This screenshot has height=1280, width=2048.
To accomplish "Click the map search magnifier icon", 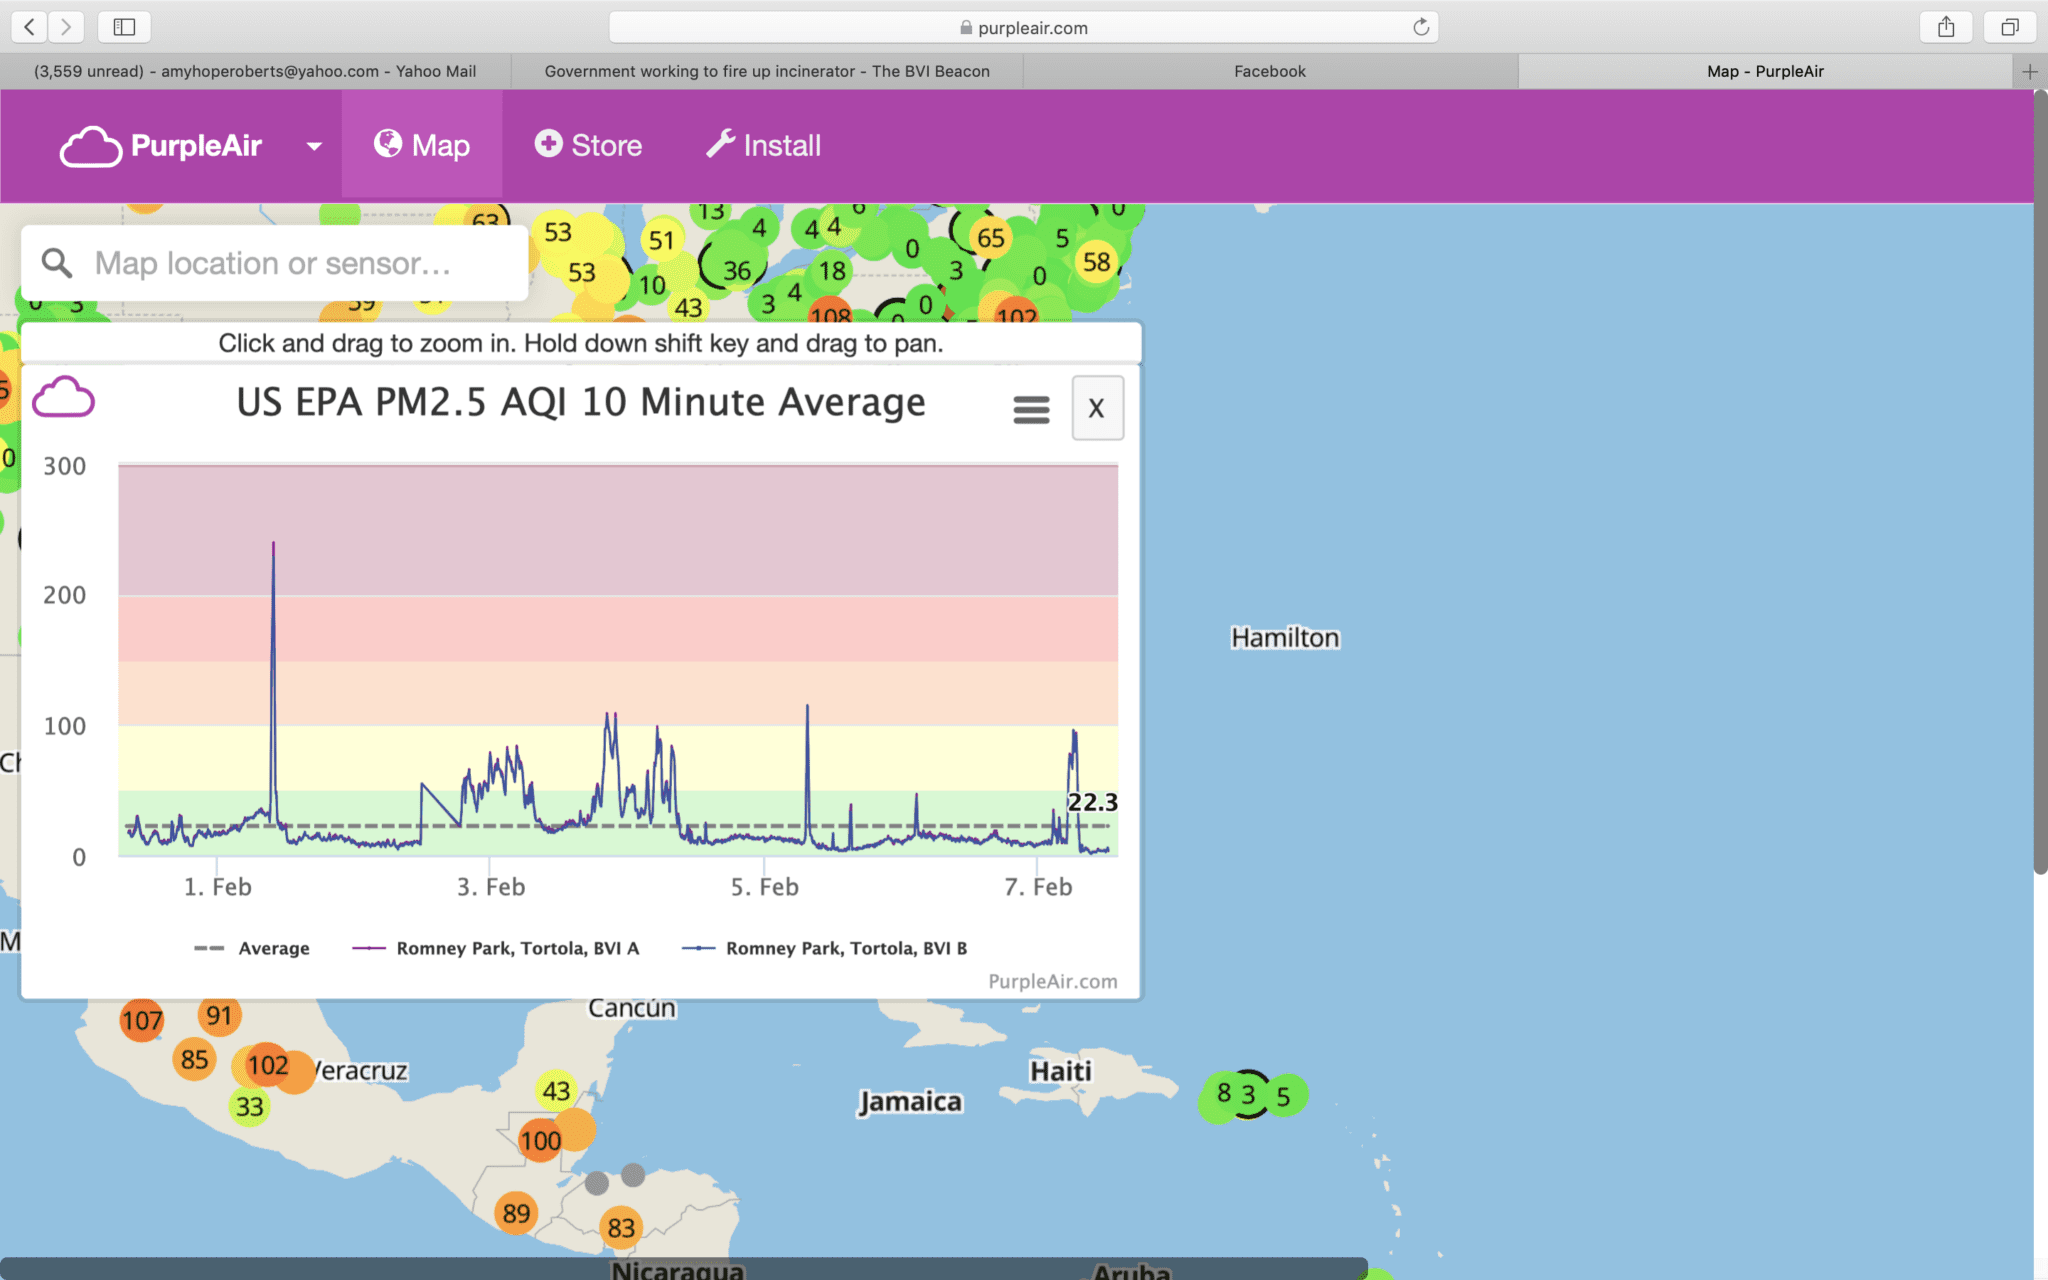I will click(x=57, y=263).
